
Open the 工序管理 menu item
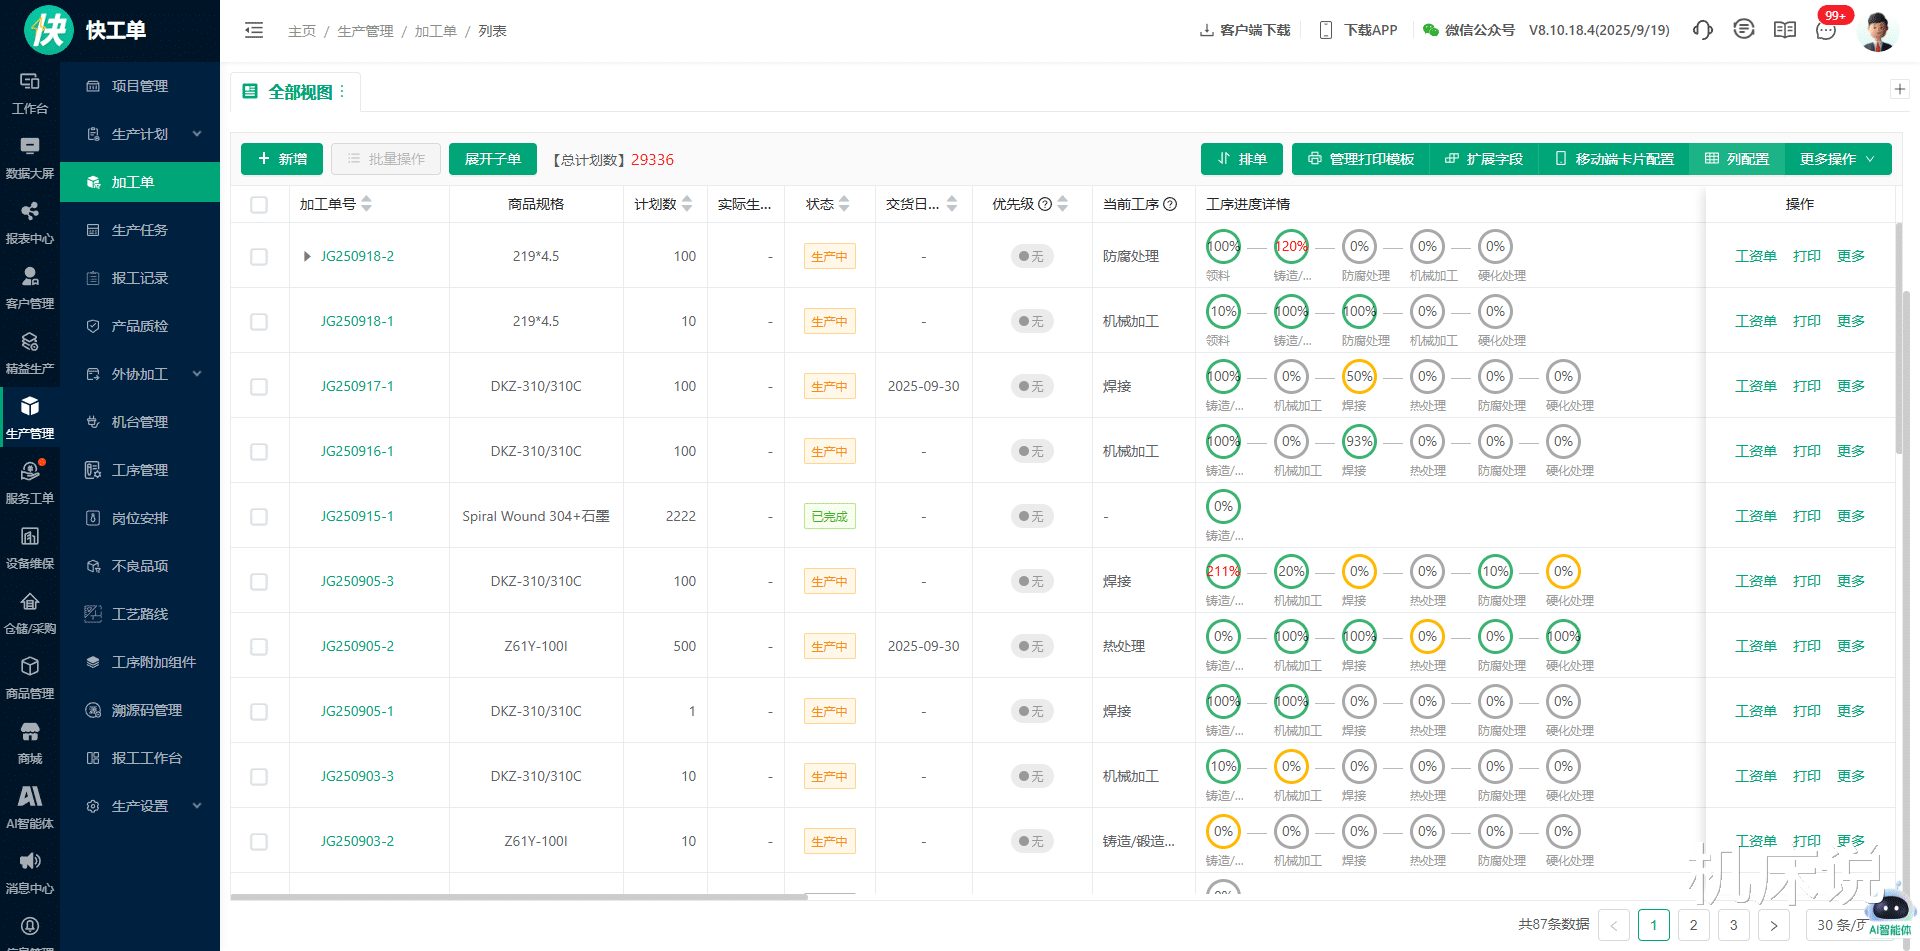(139, 470)
